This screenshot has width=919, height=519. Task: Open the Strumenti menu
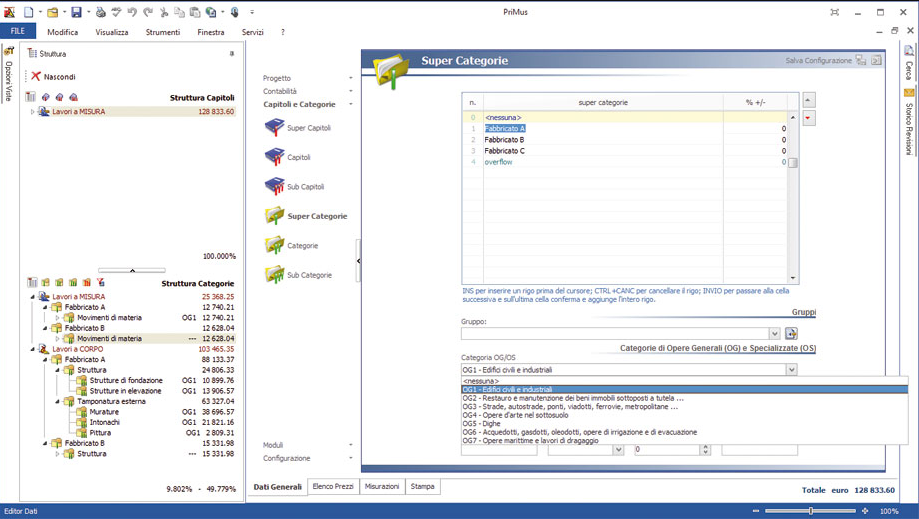[162, 32]
